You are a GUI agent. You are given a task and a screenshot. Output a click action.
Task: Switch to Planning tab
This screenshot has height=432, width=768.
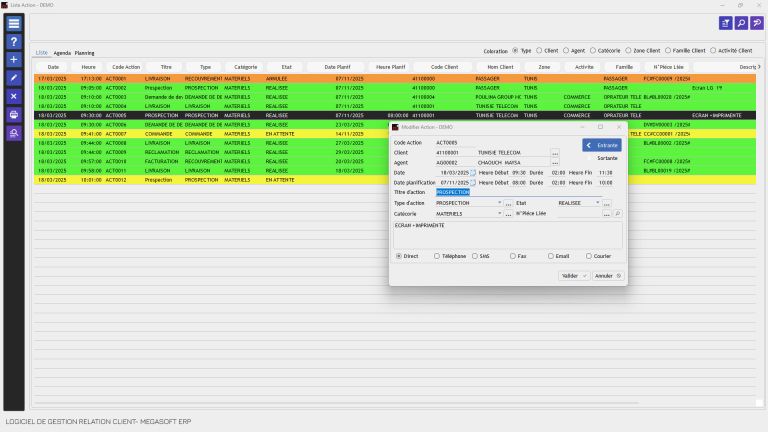click(x=84, y=53)
